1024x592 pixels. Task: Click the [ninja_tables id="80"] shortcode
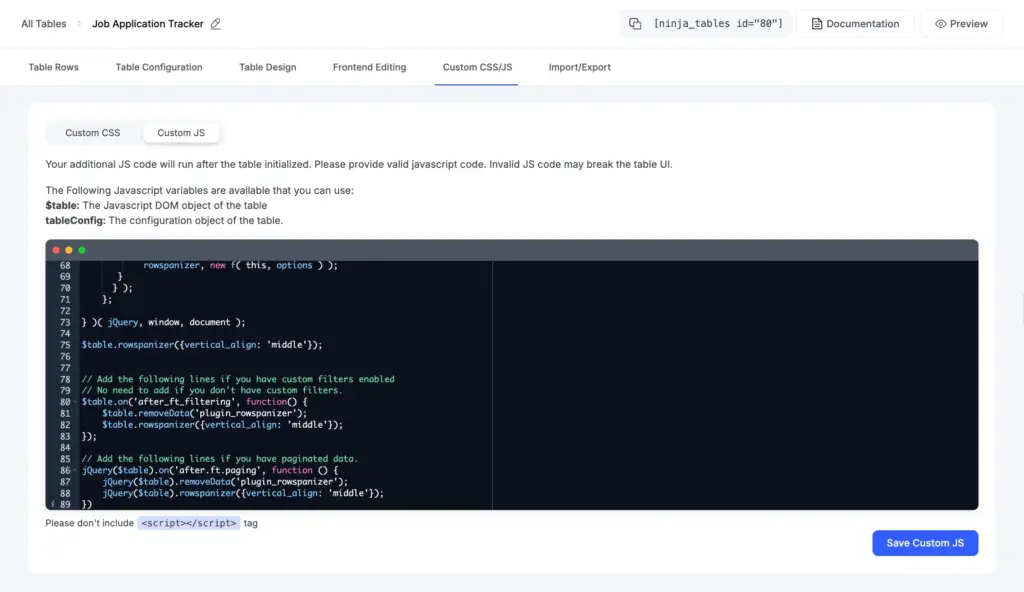coord(718,24)
